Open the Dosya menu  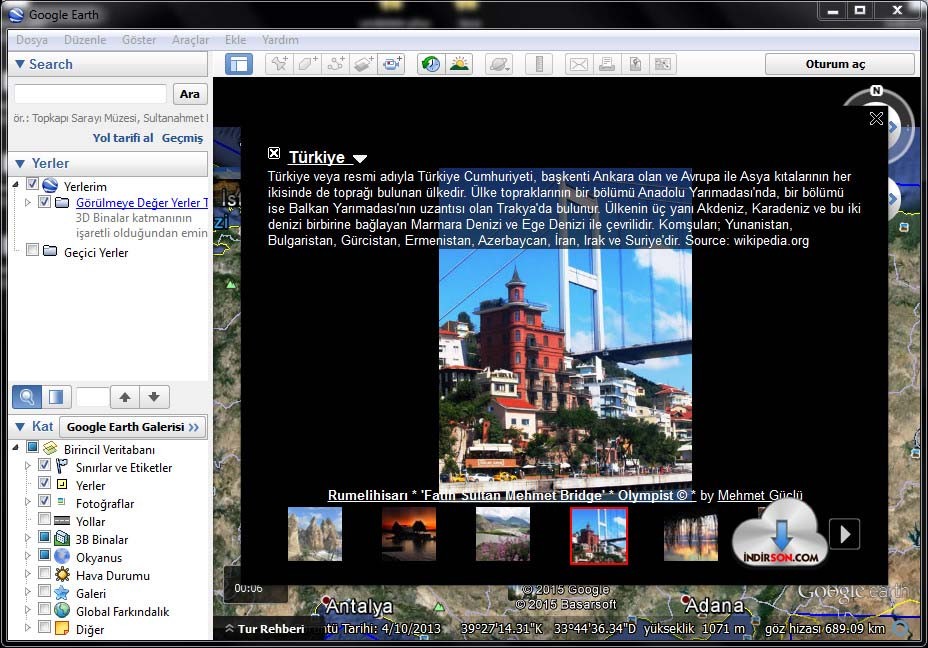[32, 40]
